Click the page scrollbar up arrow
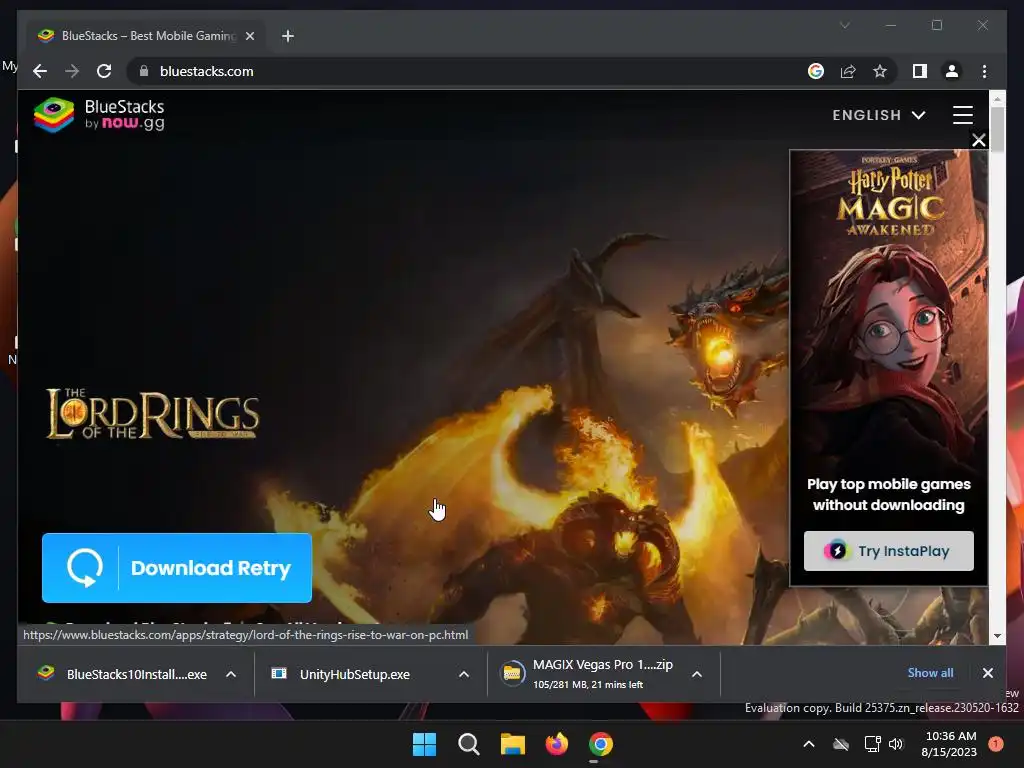The width and height of the screenshot is (1024, 768). [x=997, y=99]
